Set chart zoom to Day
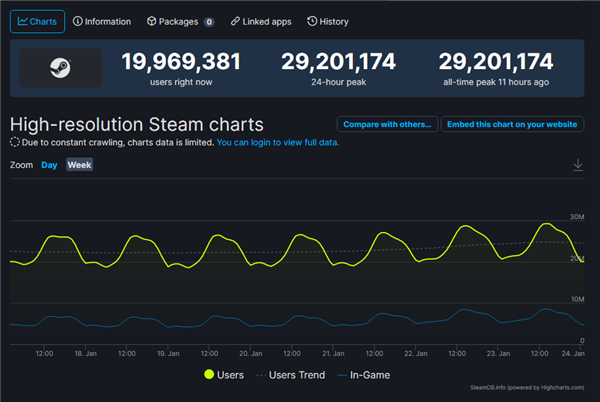 (x=49, y=165)
